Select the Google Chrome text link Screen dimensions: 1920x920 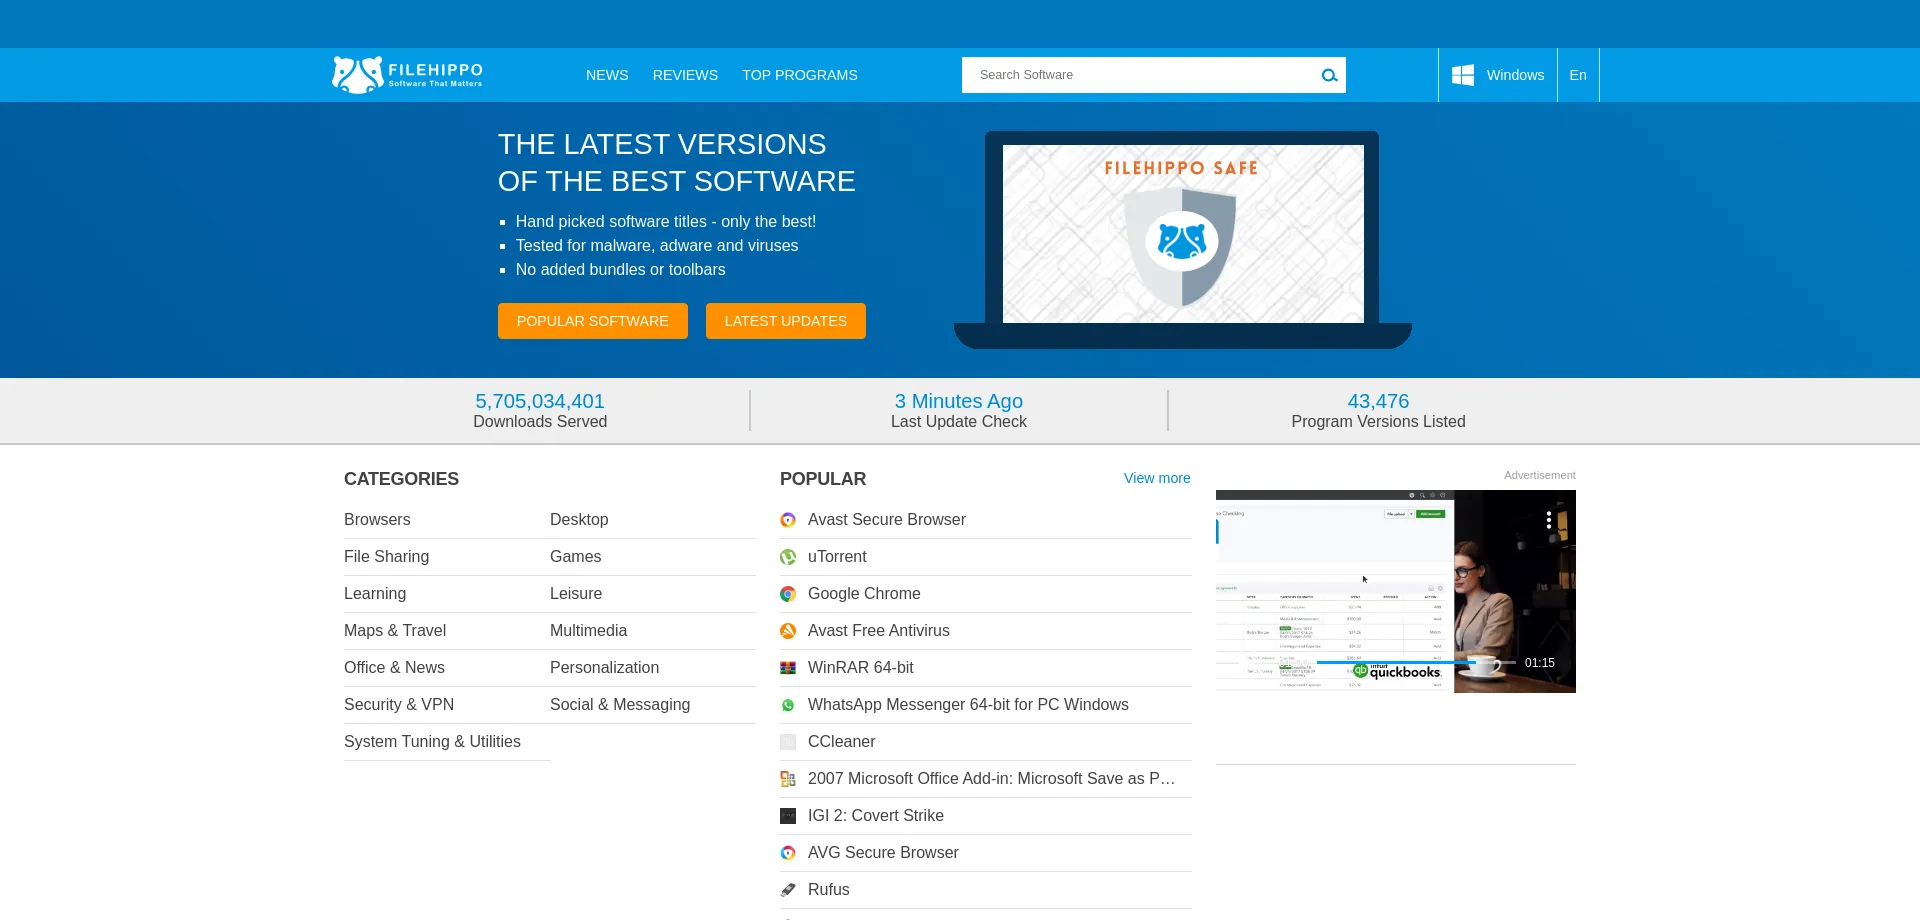click(x=864, y=594)
